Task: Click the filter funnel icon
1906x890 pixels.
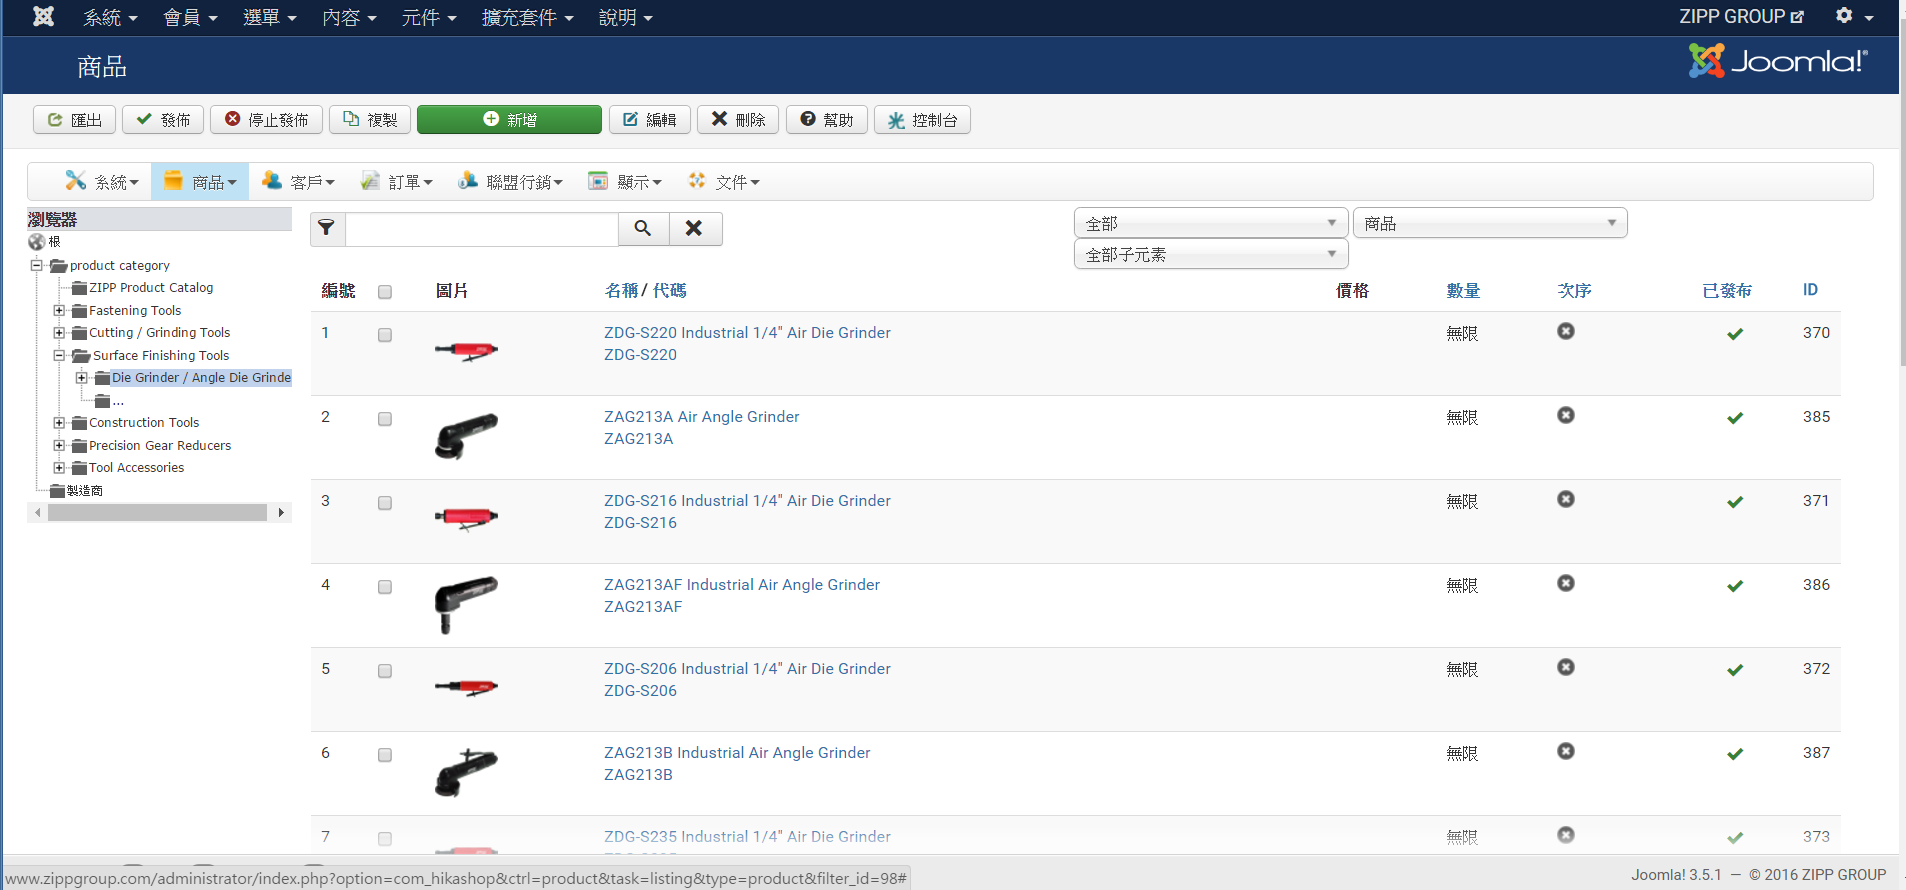Action: click(x=327, y=228)
